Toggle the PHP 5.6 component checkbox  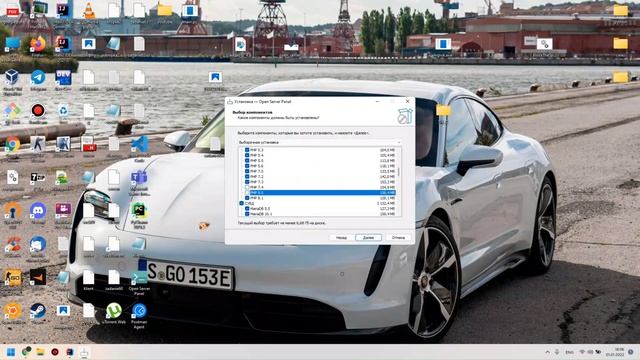(x=247, y=166)
